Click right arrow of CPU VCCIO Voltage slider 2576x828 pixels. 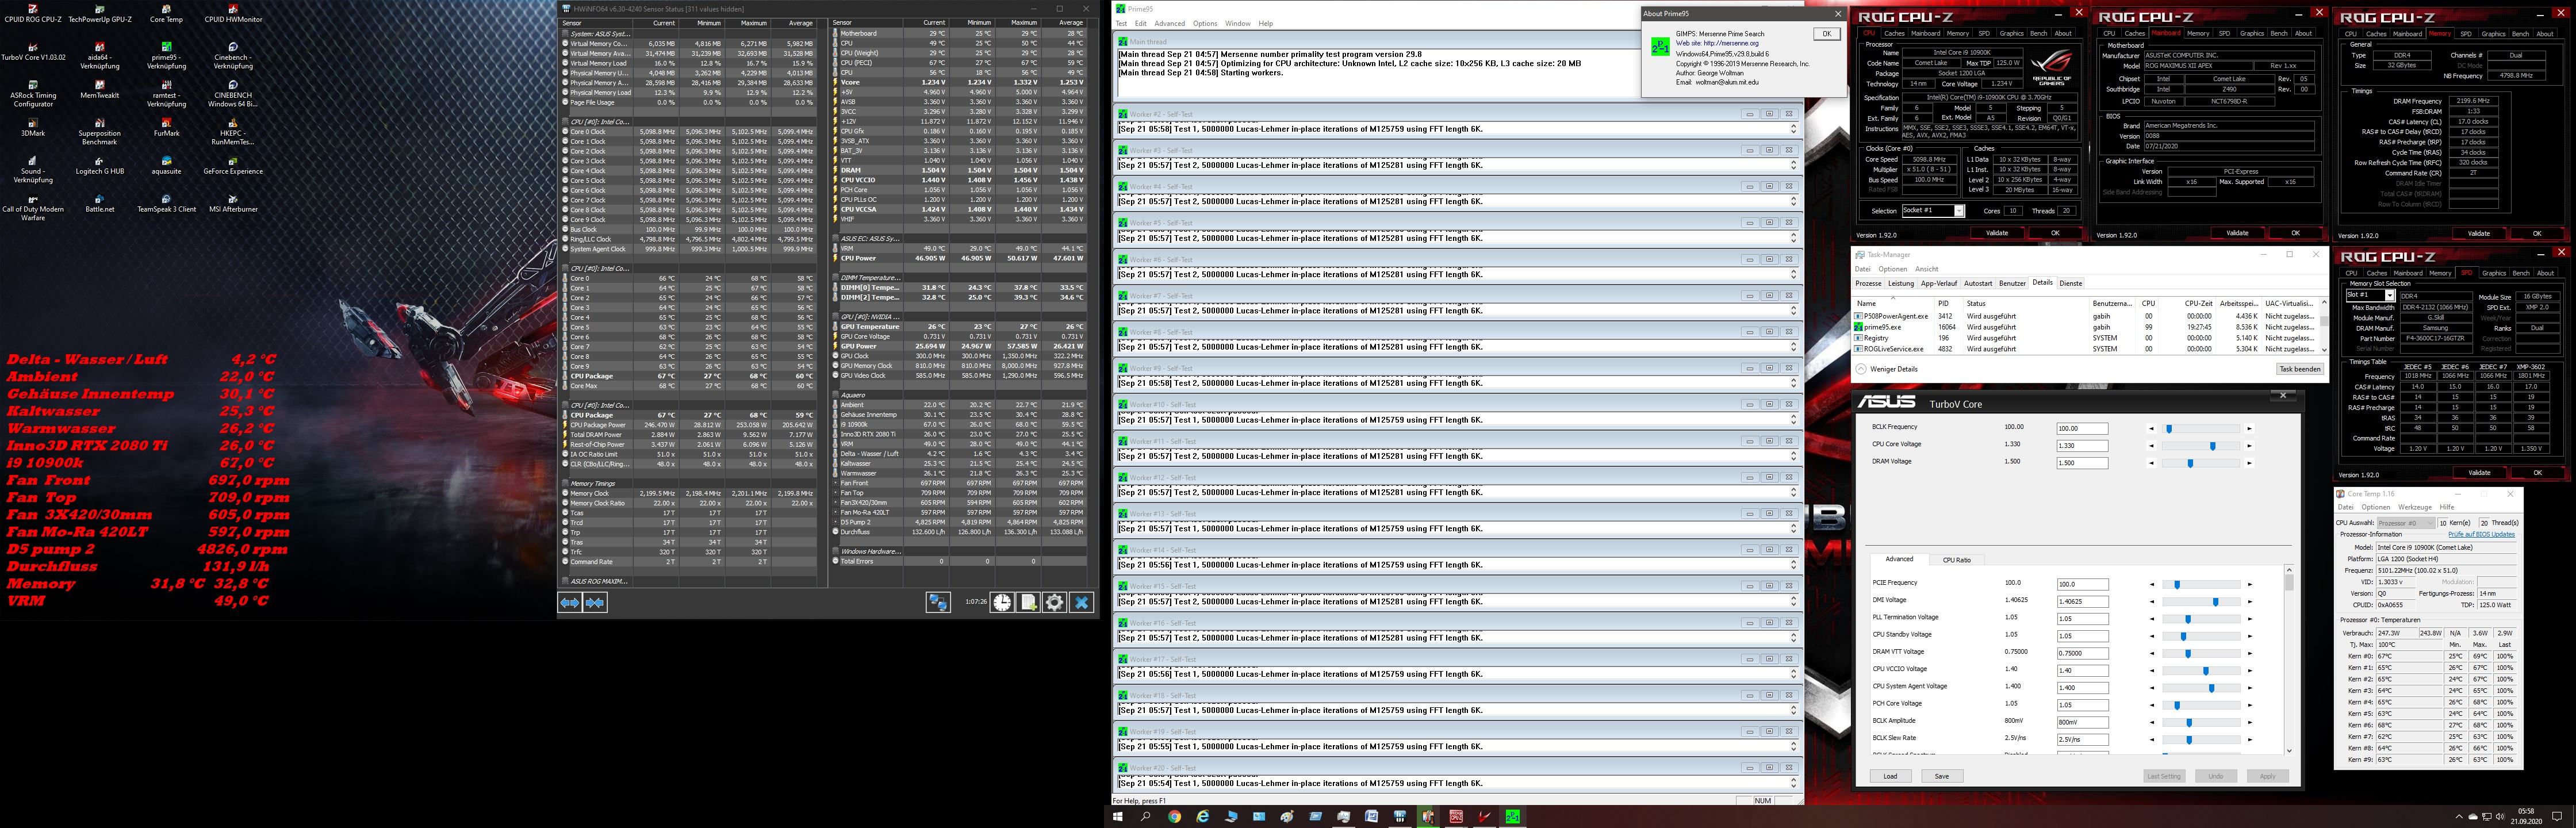(2249, 671)
